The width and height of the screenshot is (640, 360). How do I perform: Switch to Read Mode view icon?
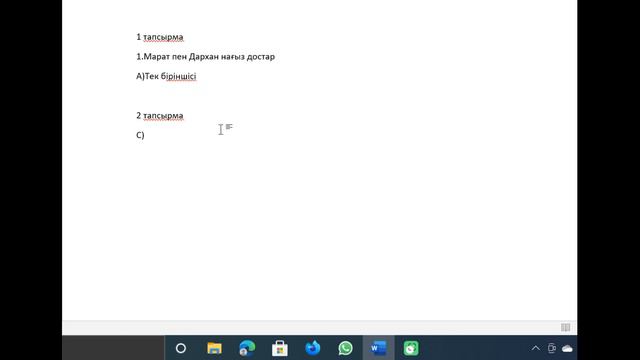point(565,327)
